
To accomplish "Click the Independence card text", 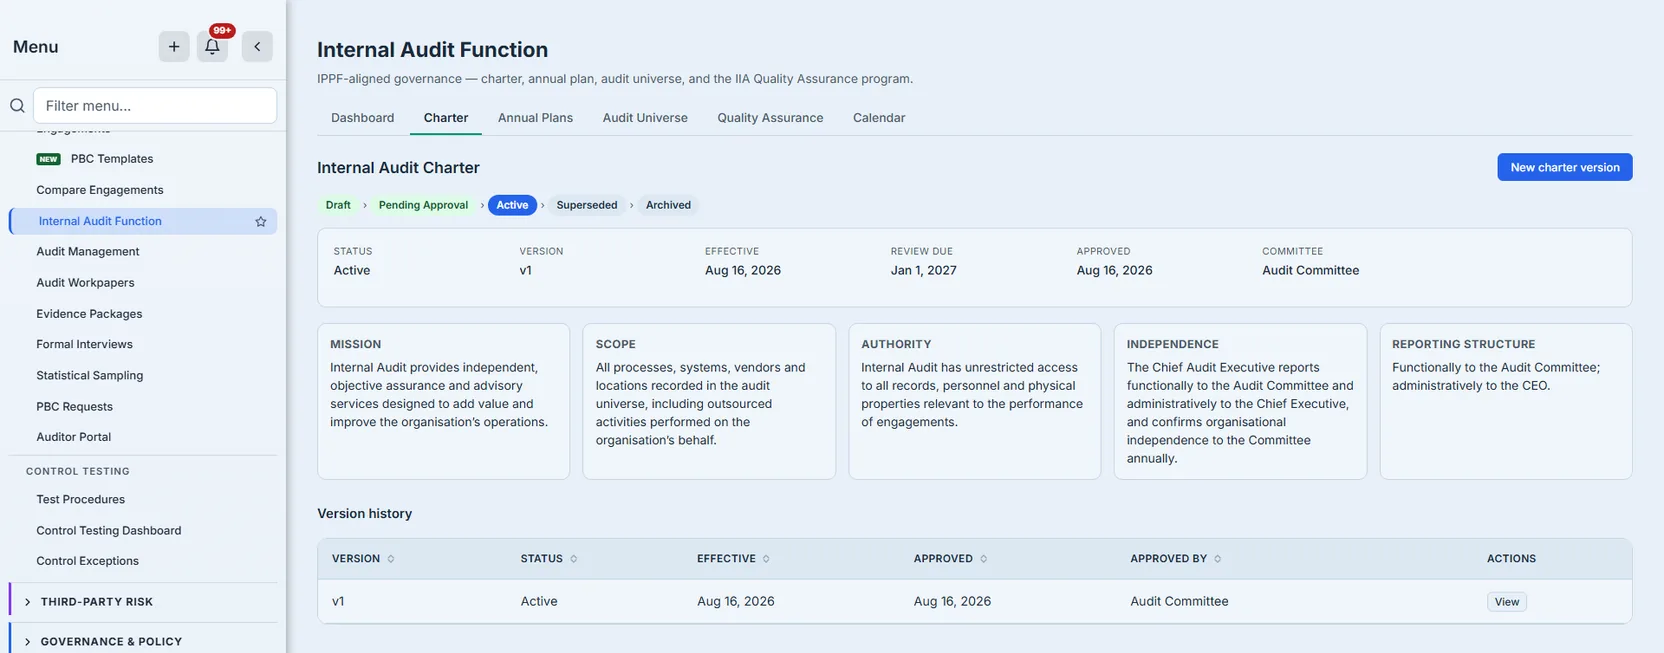I will [1240, 413].
